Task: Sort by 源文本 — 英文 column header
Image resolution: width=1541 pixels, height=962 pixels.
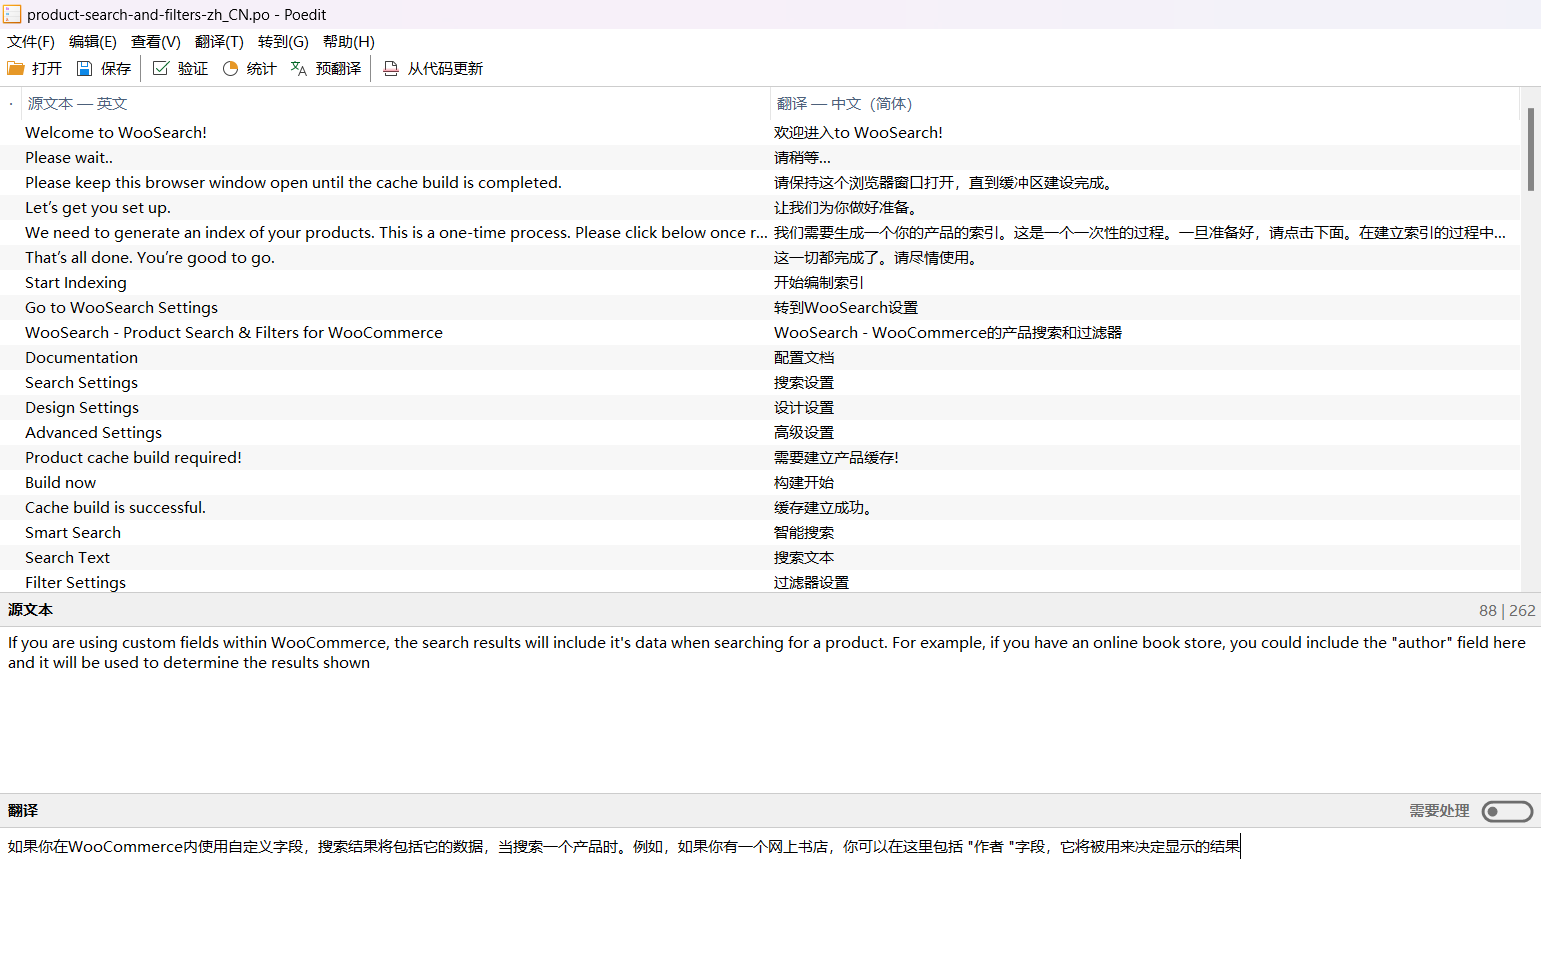Action: pos(395,103)
